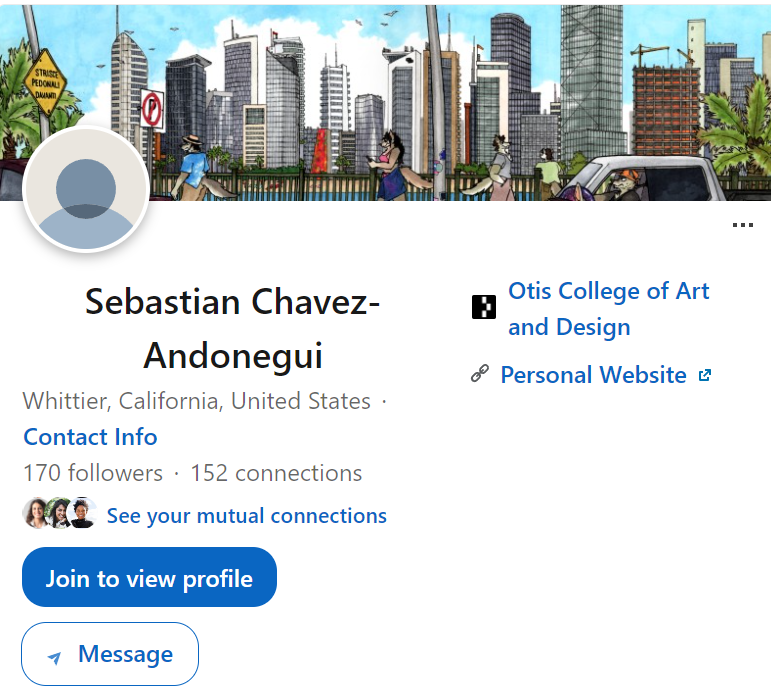The height and width of the screenshot is (691, 771).
Task: Visit the Personal Website link
Action: 593,375
